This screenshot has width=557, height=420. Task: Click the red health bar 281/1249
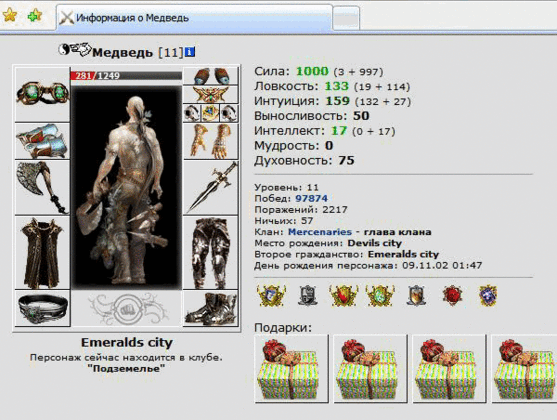pos(126,76)
